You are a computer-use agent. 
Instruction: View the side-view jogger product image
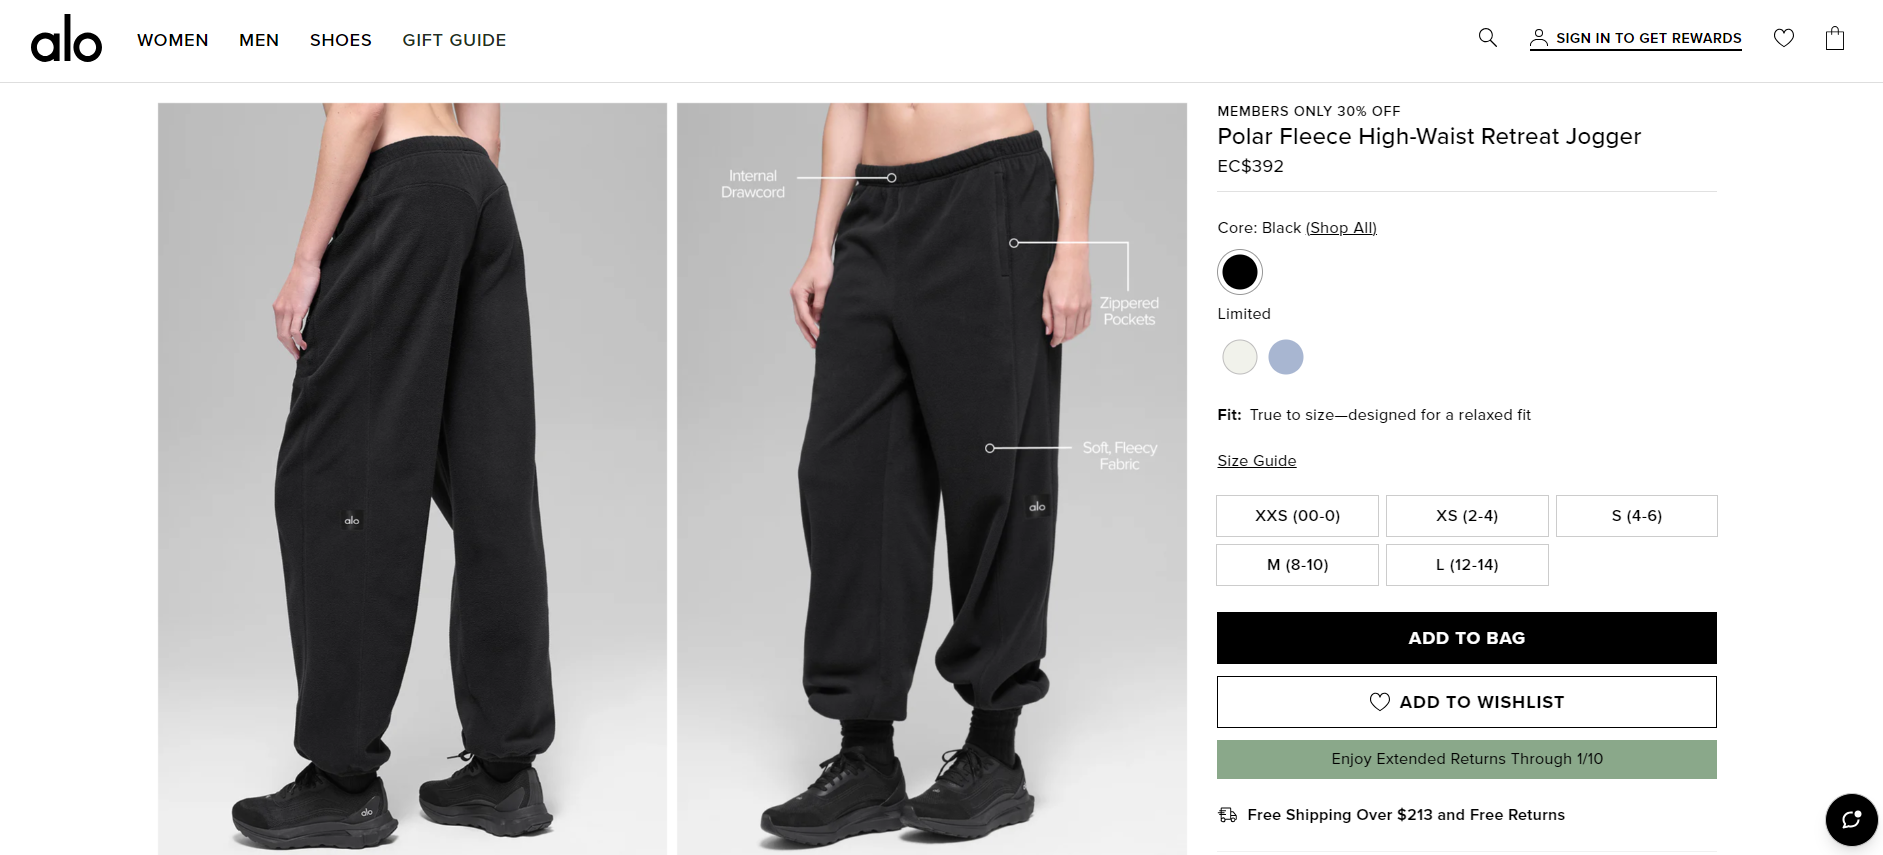click(412, 478)
